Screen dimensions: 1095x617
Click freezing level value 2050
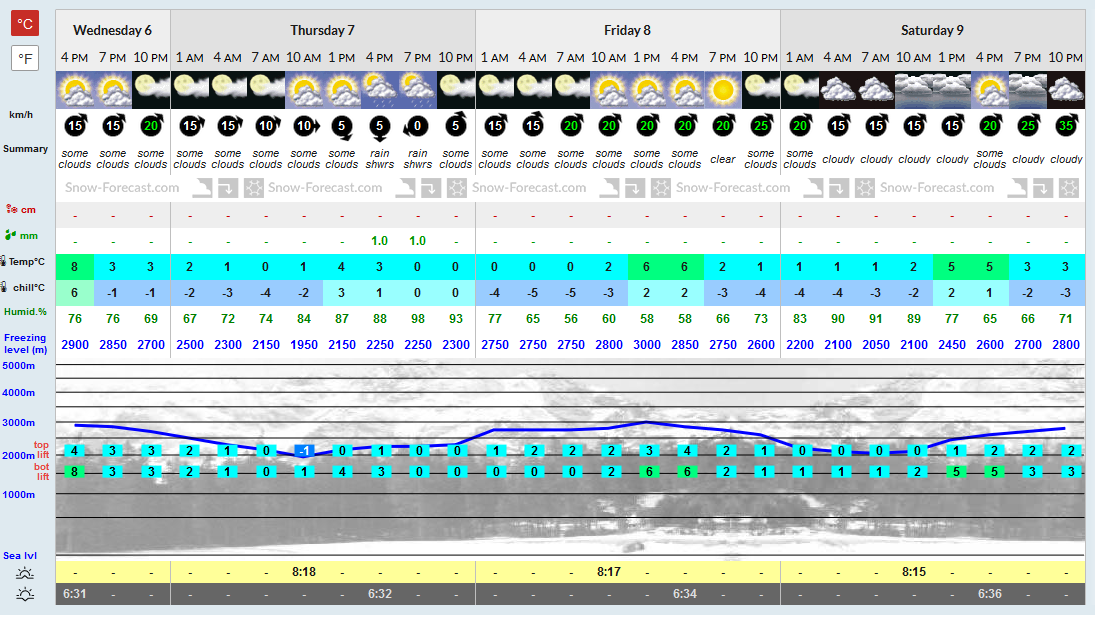(x=876, y=345)
